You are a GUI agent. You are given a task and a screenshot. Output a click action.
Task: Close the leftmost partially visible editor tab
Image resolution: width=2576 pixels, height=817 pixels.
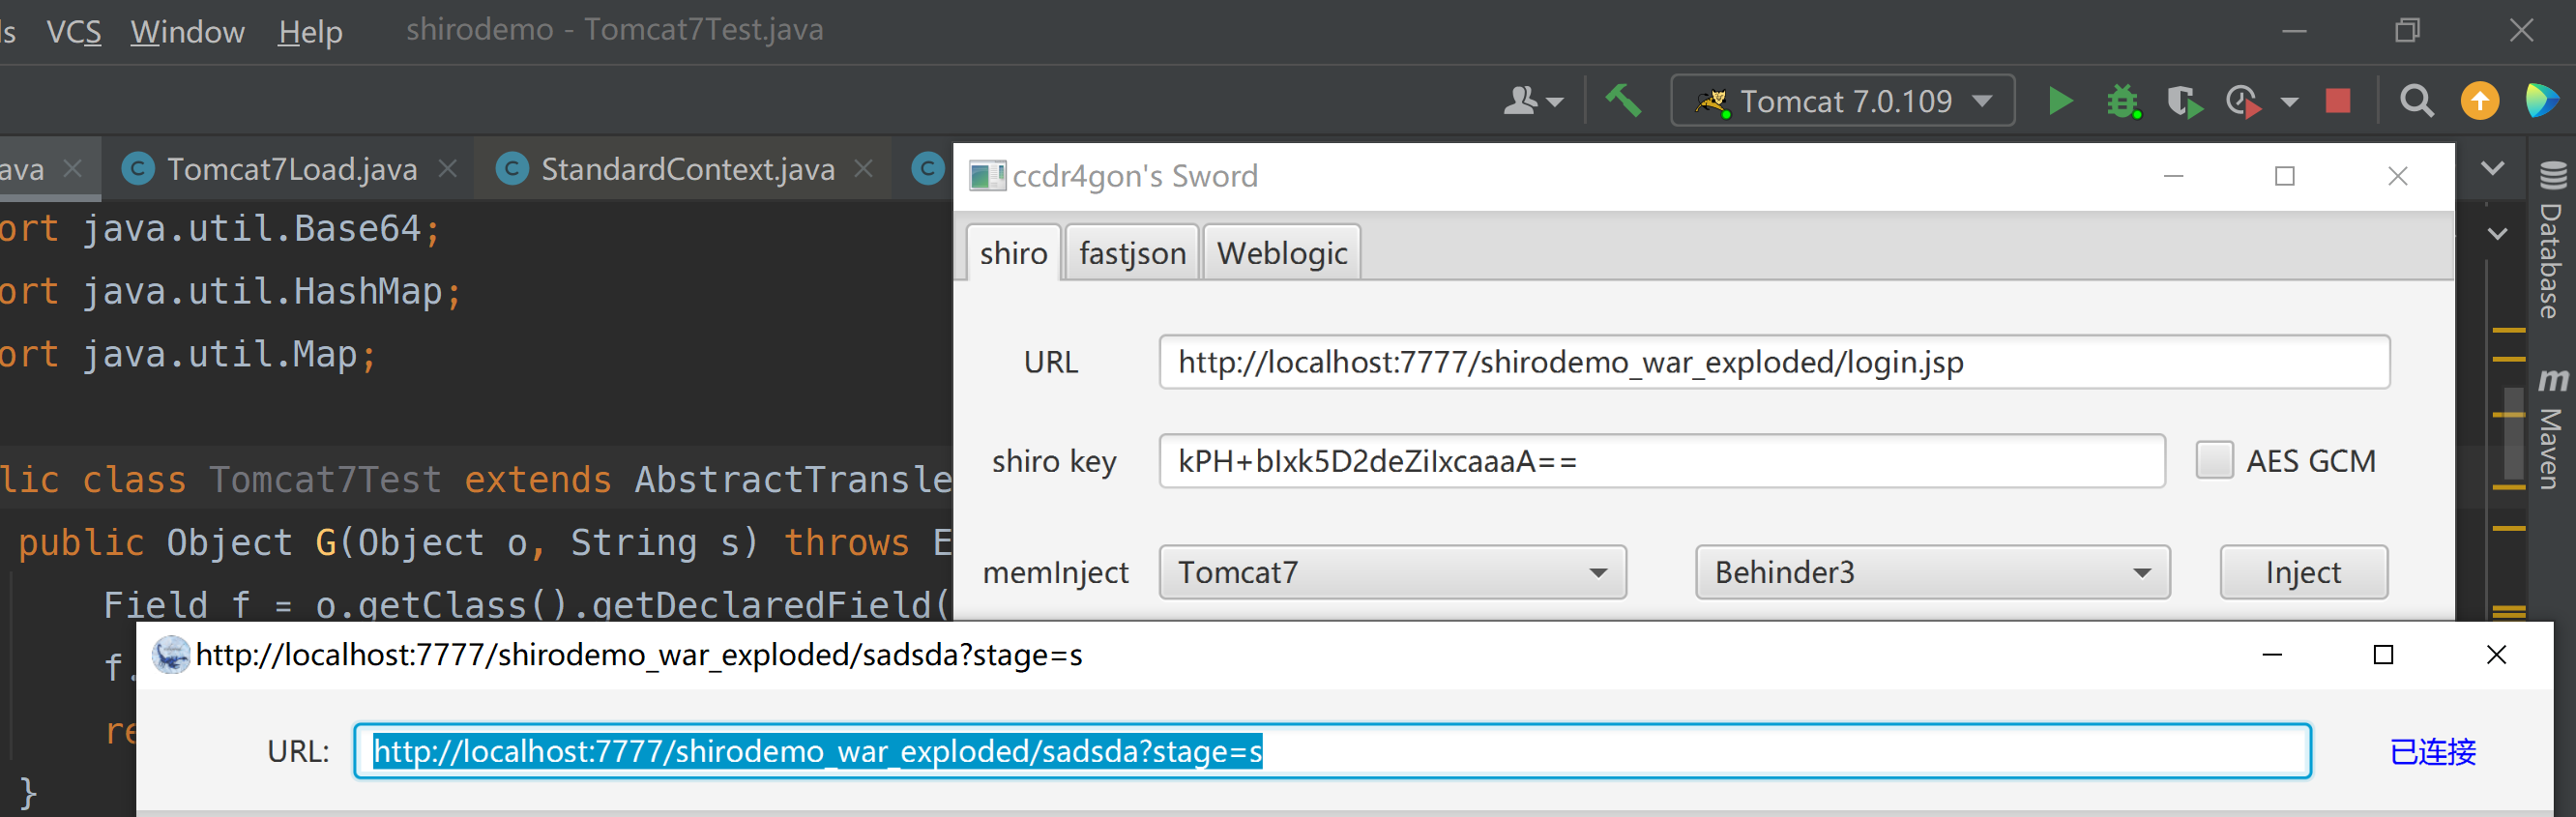73,169
